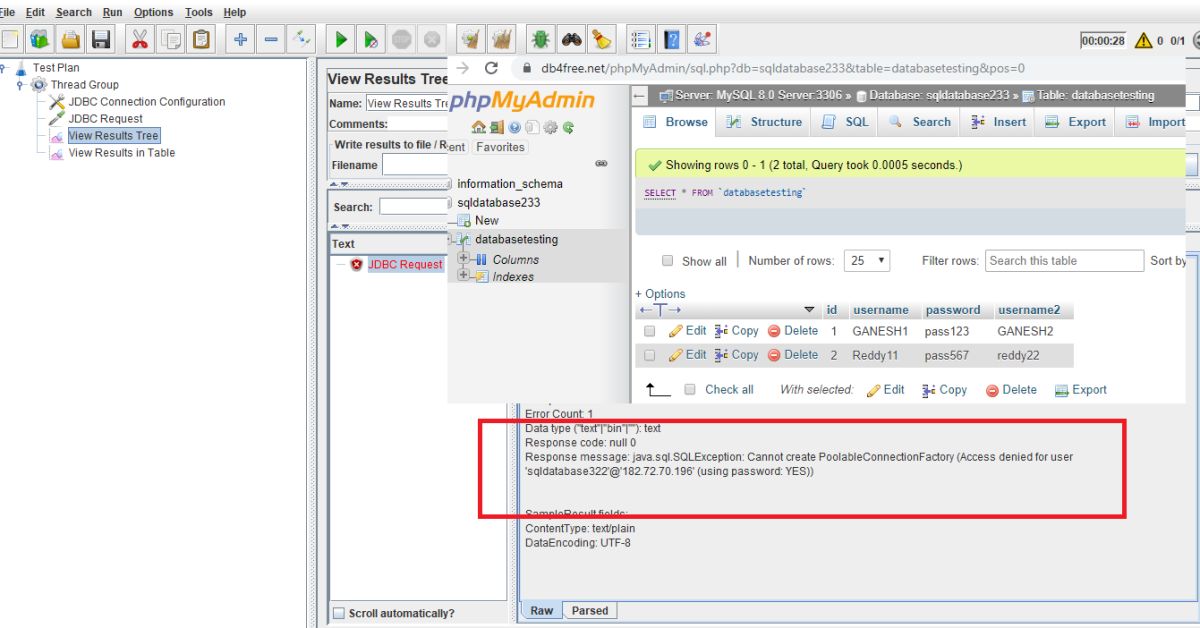Open the Run menu
Screen dimensions: 1200x628
pyautogui.click(x=113, y=12)
